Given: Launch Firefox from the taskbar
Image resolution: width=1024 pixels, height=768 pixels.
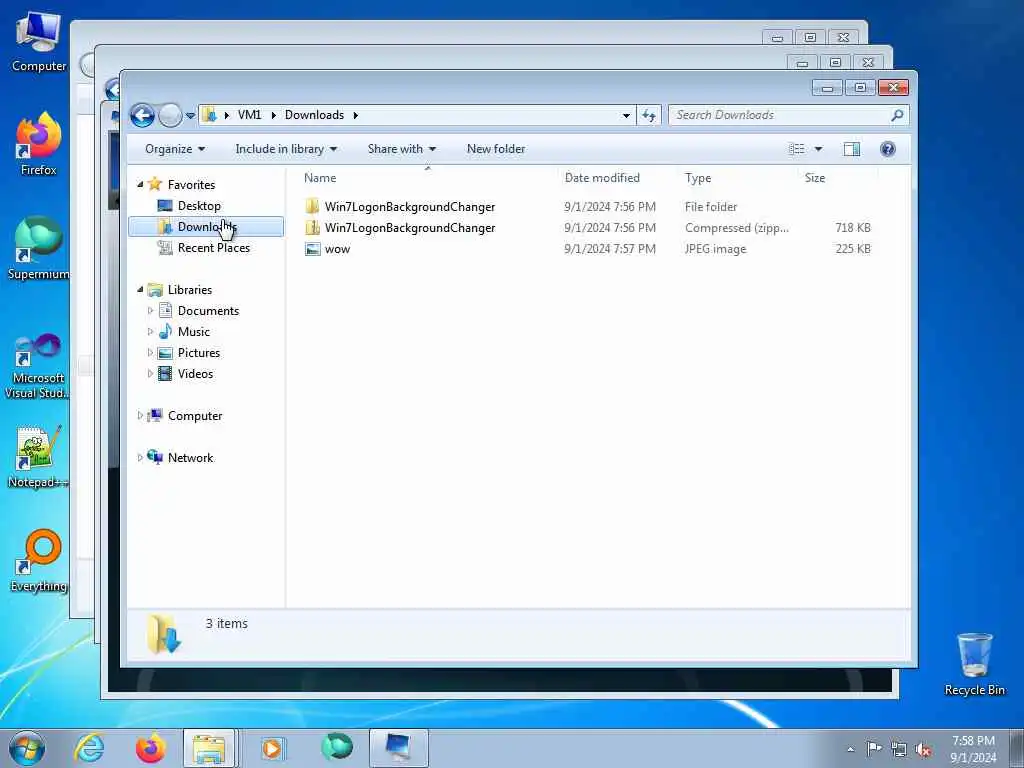Looking at the screenshot, I should click(150, 748).
